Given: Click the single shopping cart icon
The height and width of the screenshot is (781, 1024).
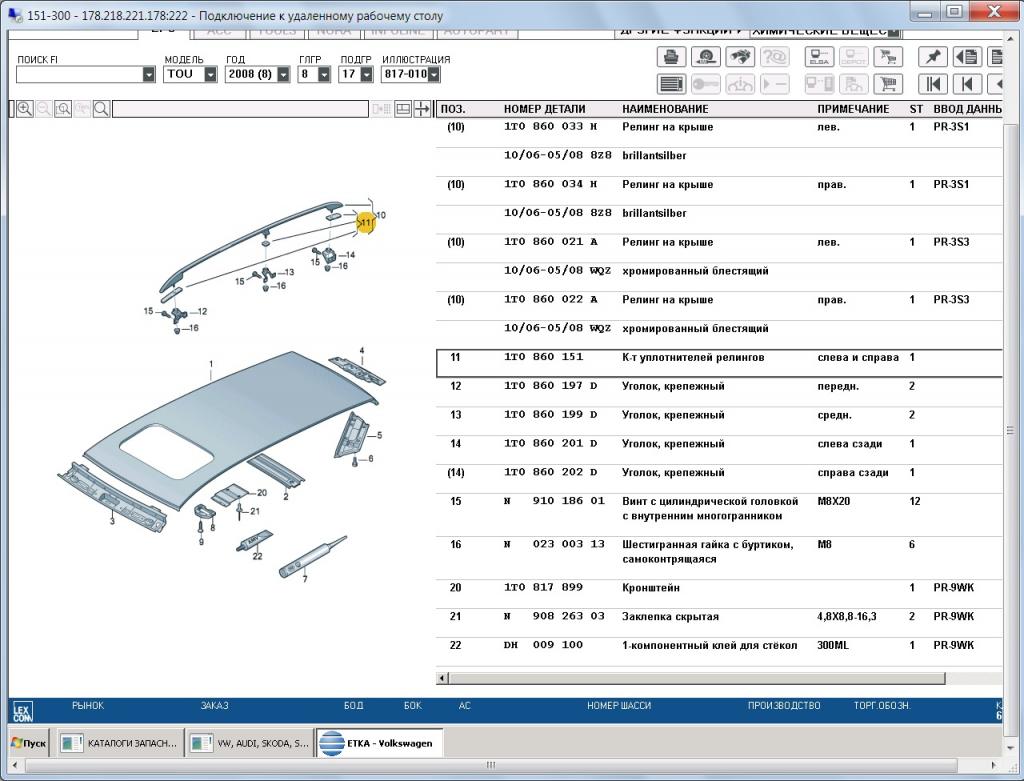Looking at the screenshot, I should pos(888,84).
